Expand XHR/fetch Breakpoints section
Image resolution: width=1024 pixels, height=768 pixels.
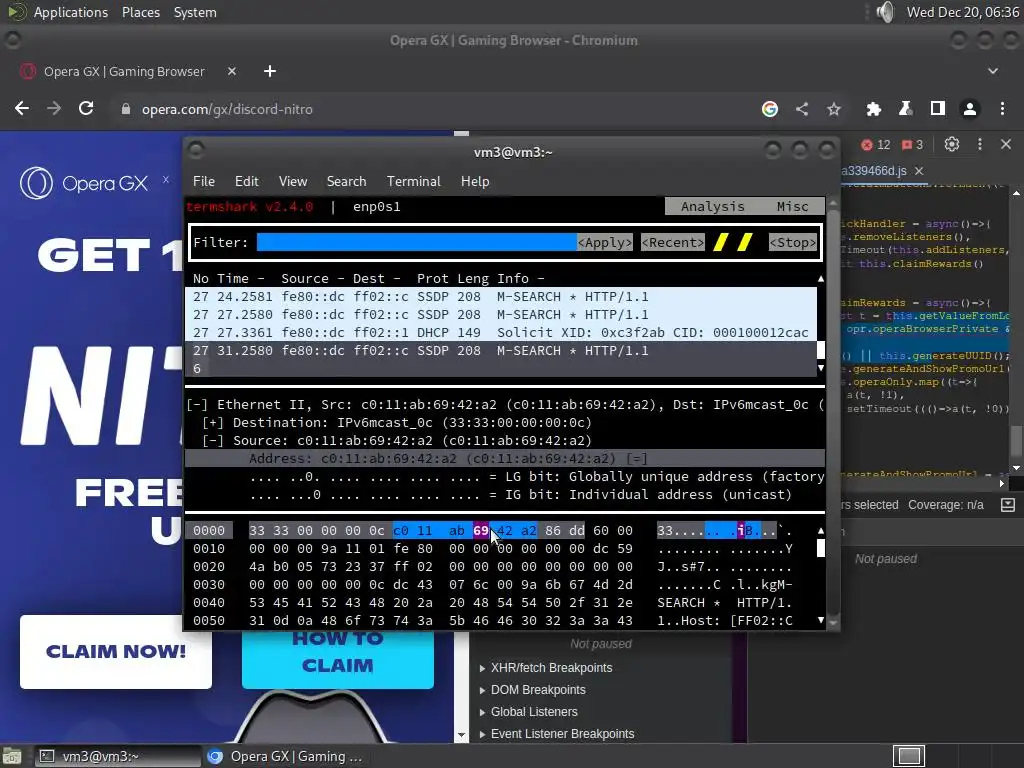(482, 668)
